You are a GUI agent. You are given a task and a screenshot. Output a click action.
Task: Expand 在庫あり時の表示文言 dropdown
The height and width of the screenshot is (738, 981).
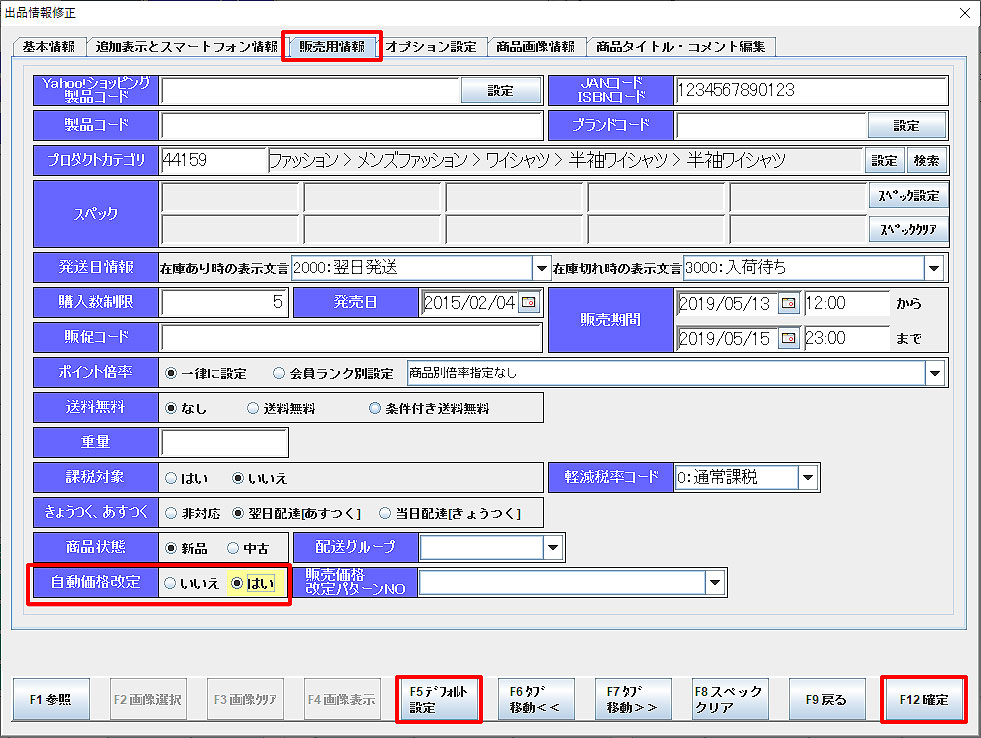pyautogui.click(x=540, y=268)
